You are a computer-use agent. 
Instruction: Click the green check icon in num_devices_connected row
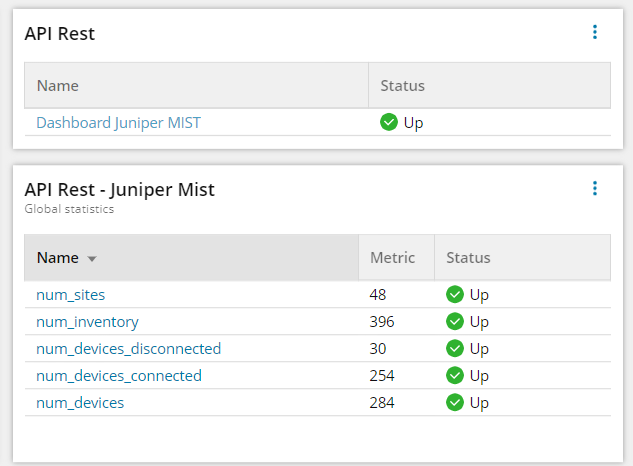point(455,376)
